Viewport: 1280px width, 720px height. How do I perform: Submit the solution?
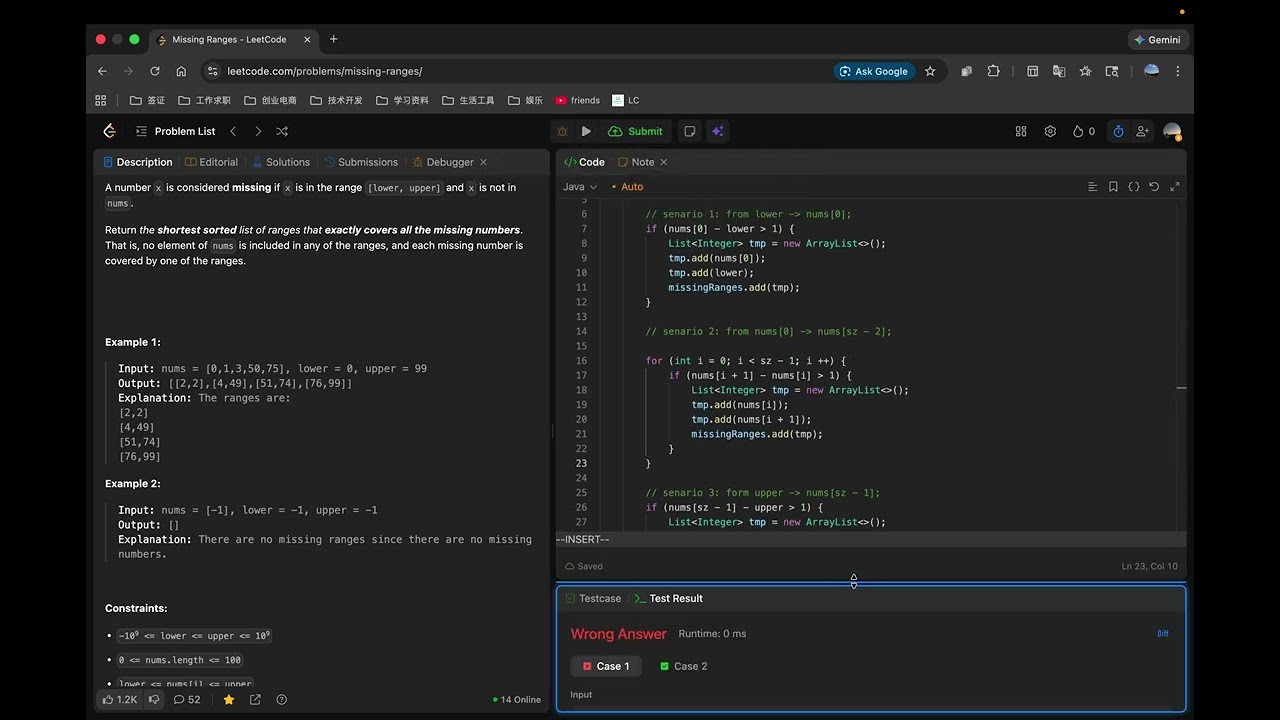point(635,131)
